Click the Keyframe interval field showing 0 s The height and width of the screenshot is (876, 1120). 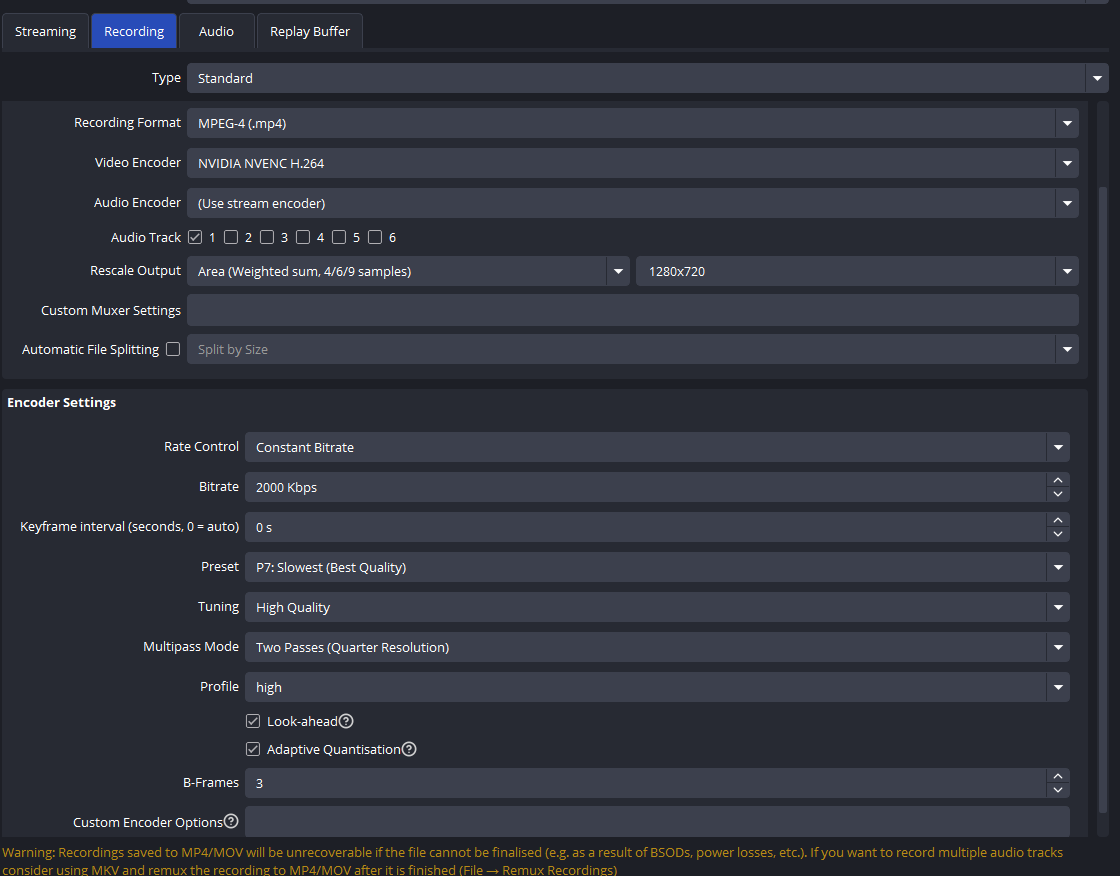[646, 527]
